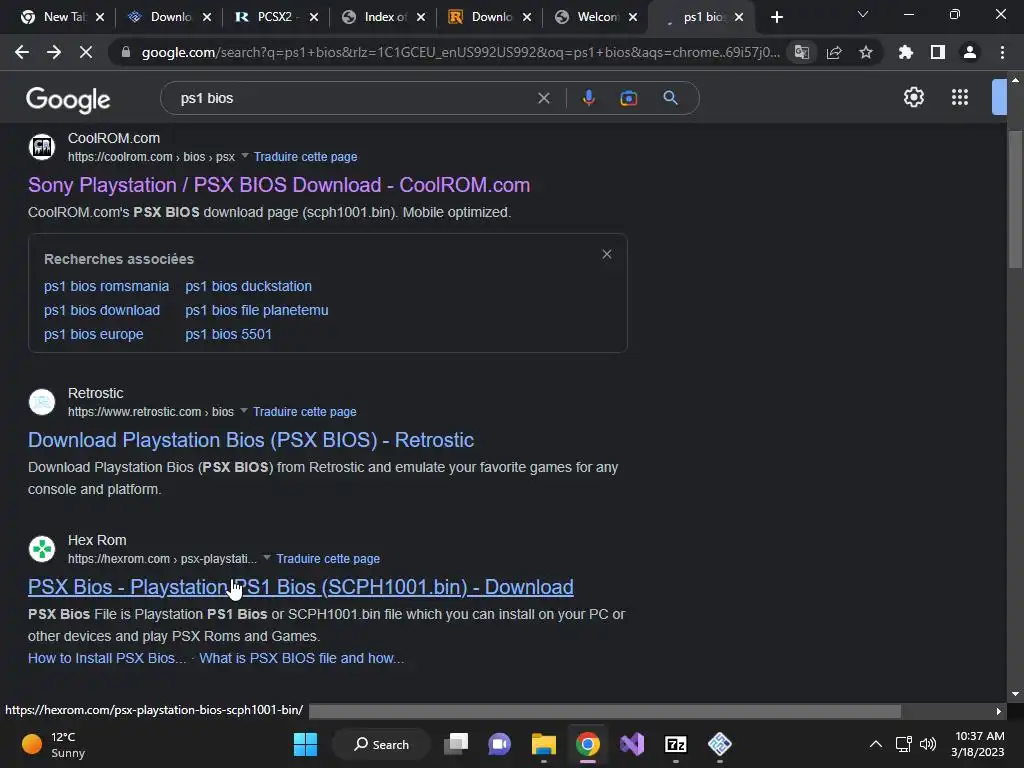Open the volume control in tray

click(927, 744)
